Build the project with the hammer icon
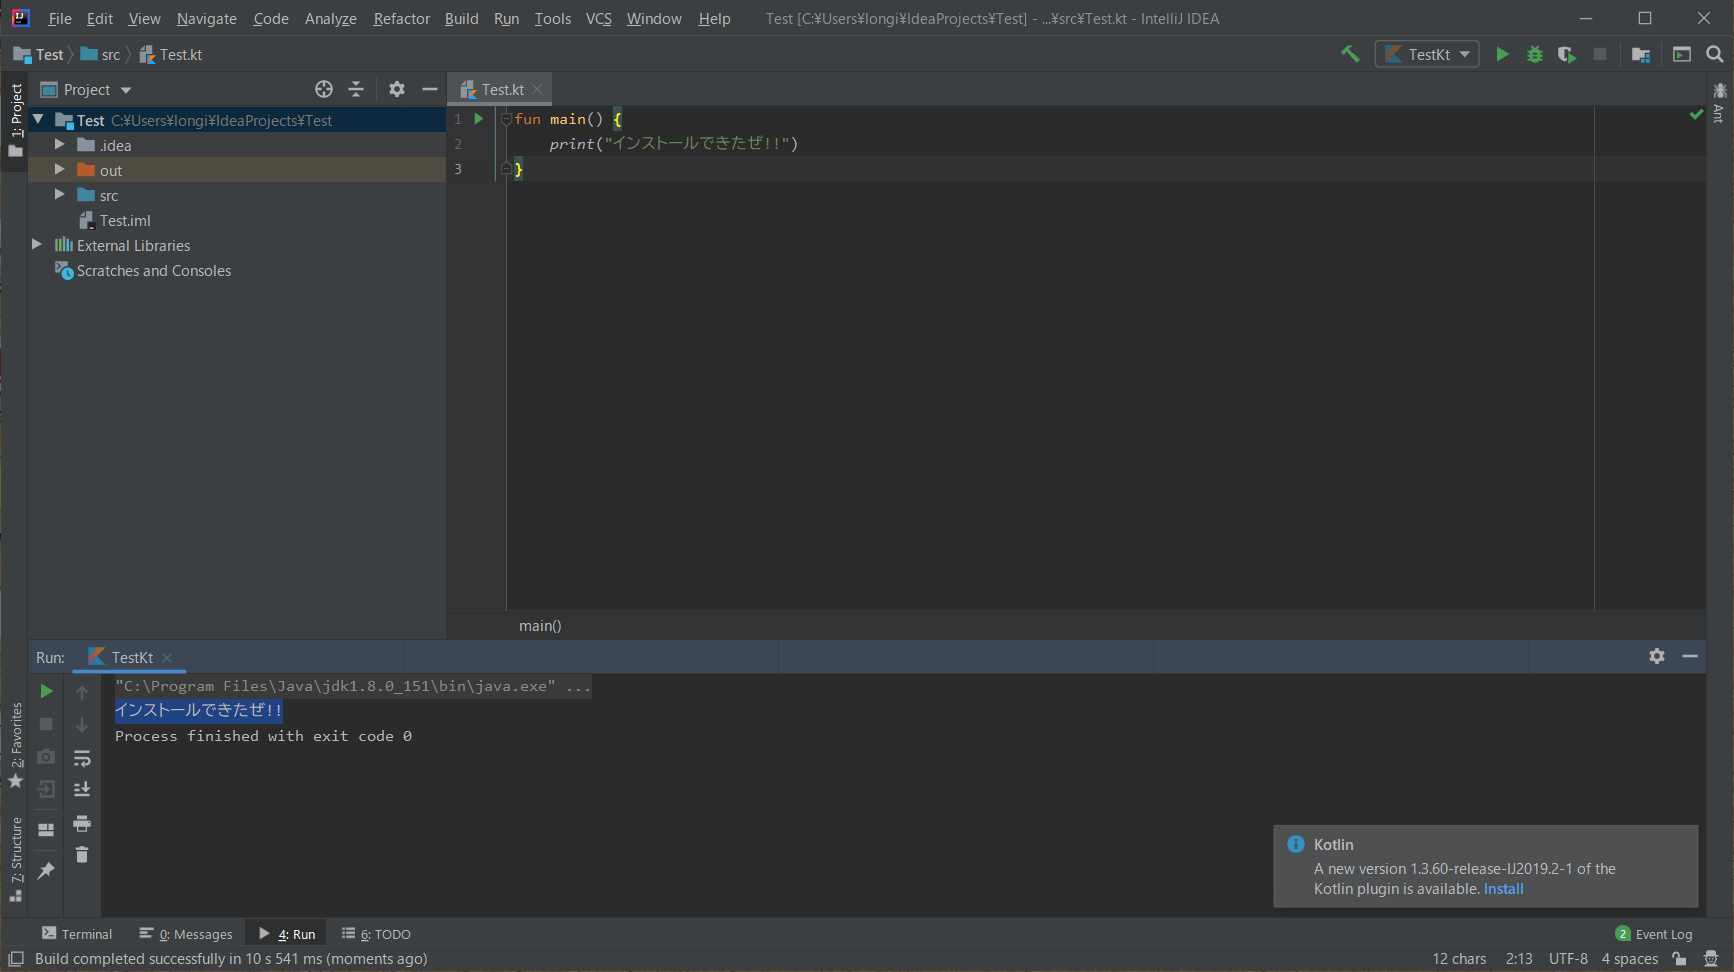The width and height of the screenshot is (1734, 972). click(1350, 54)
